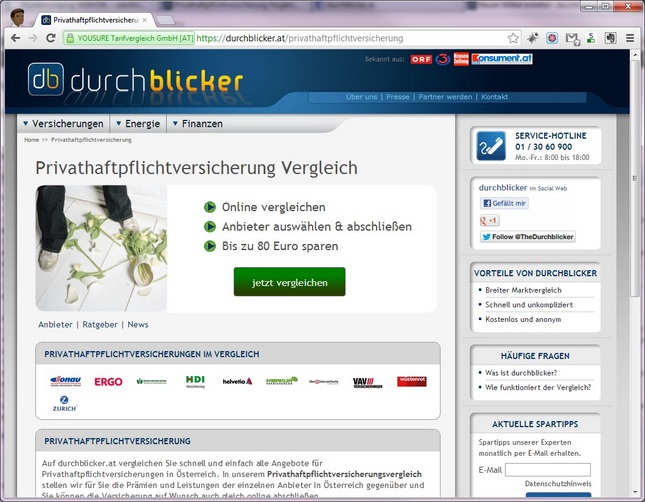Viewport: 645px width, 502px height.
Task: Expand the Finanzen dropdown menu
Action: [x=198, y=123]
